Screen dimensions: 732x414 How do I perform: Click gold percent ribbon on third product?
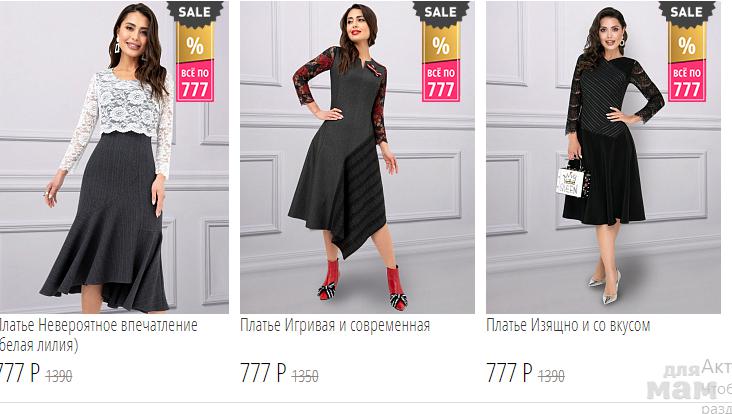point(687,43)
